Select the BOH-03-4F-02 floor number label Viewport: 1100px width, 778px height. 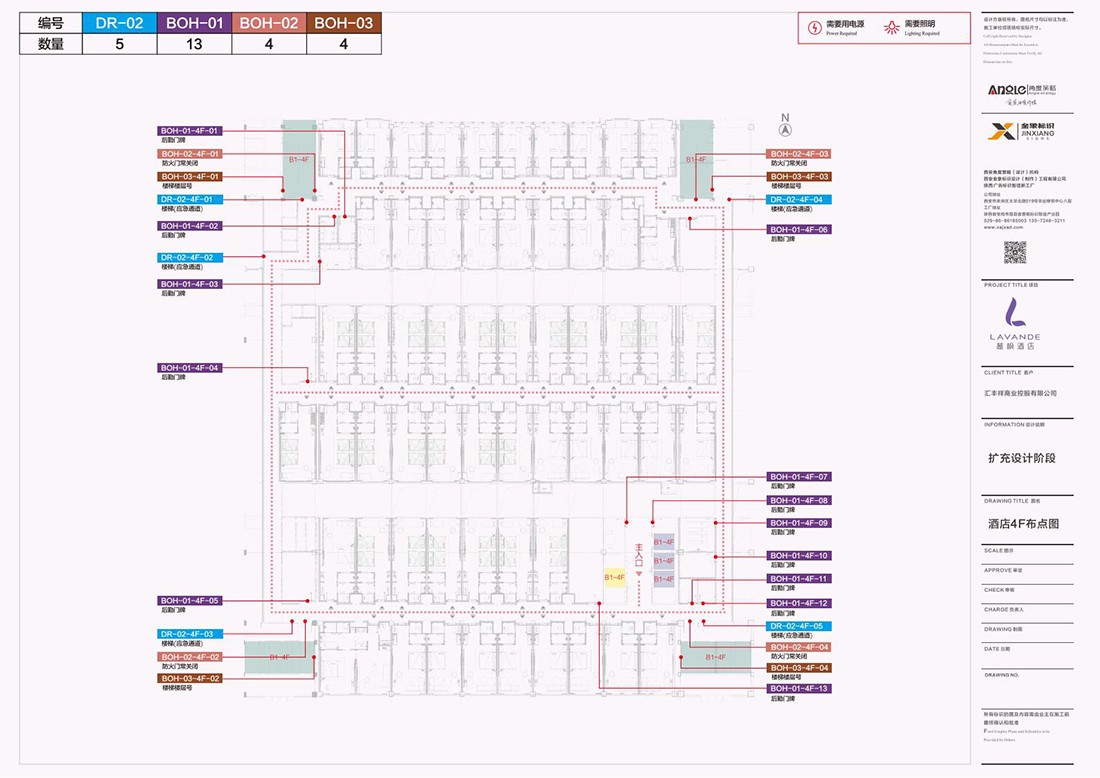[190, 678]
